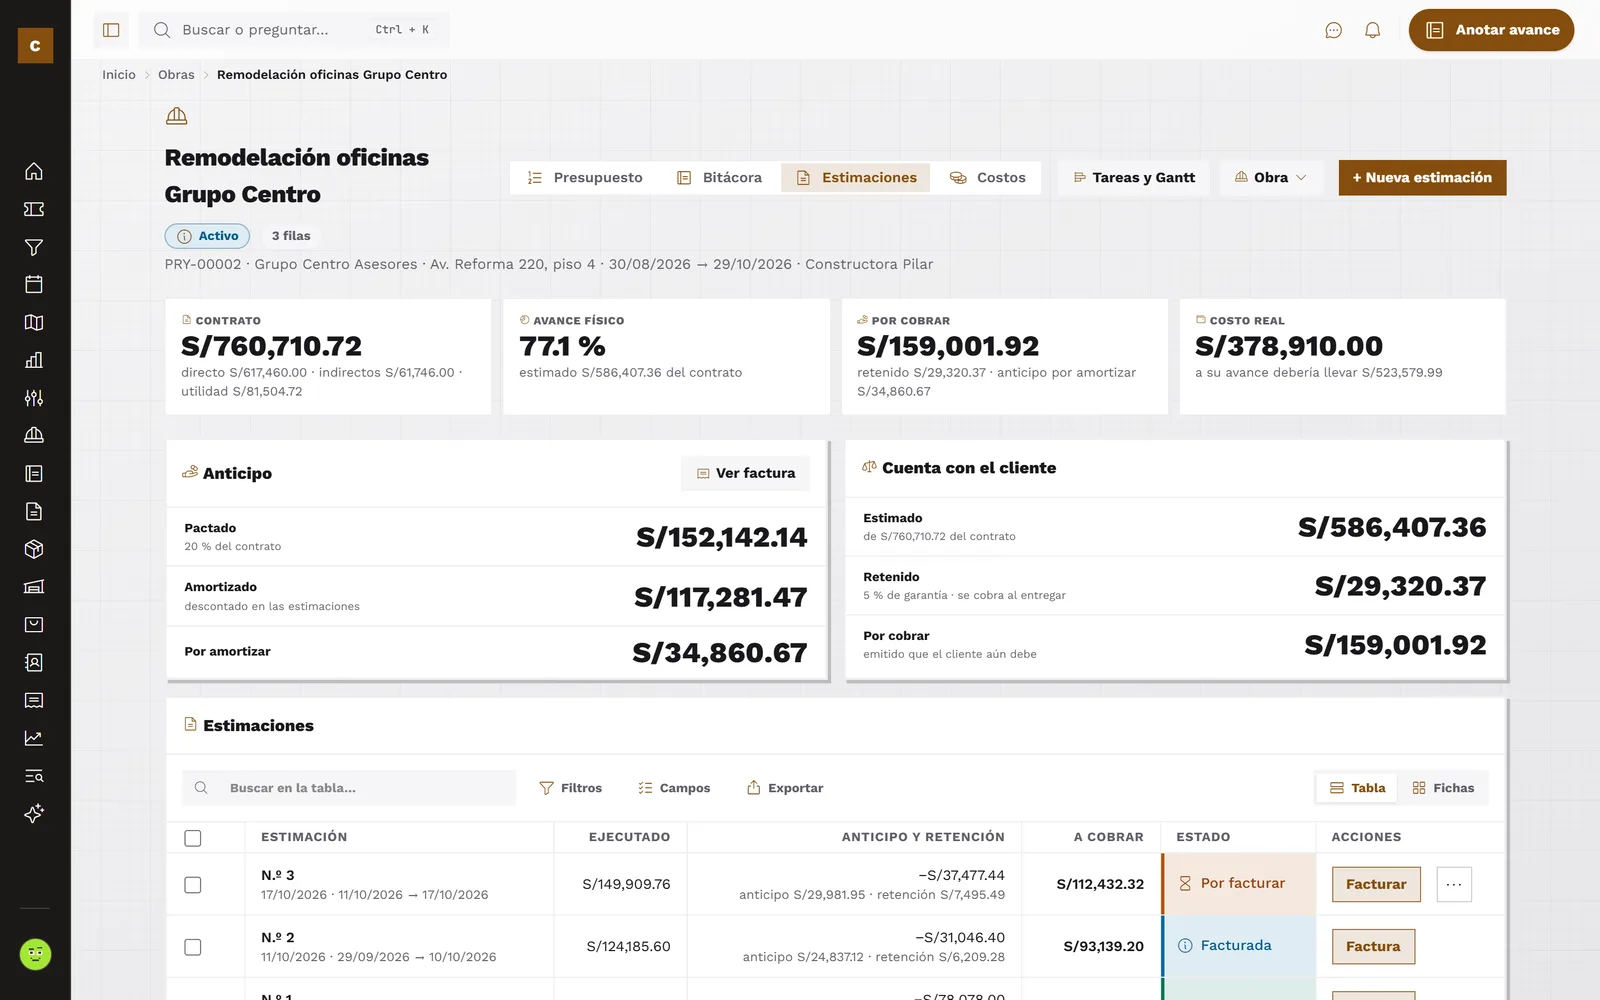
Task: Open the Filtros options
Action: (x=570, y=788)
